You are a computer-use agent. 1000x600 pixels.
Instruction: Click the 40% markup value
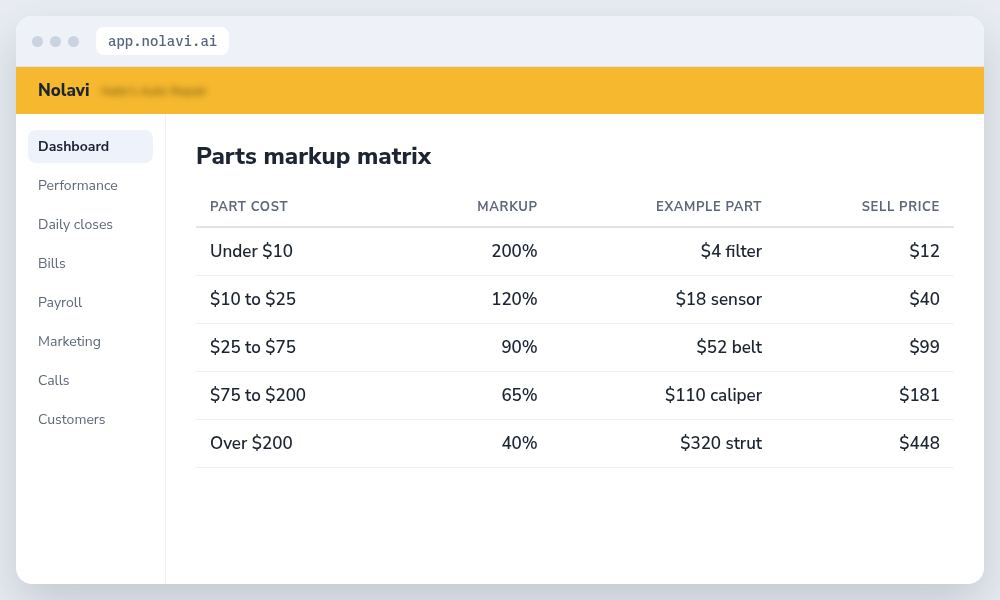[519, 443]
